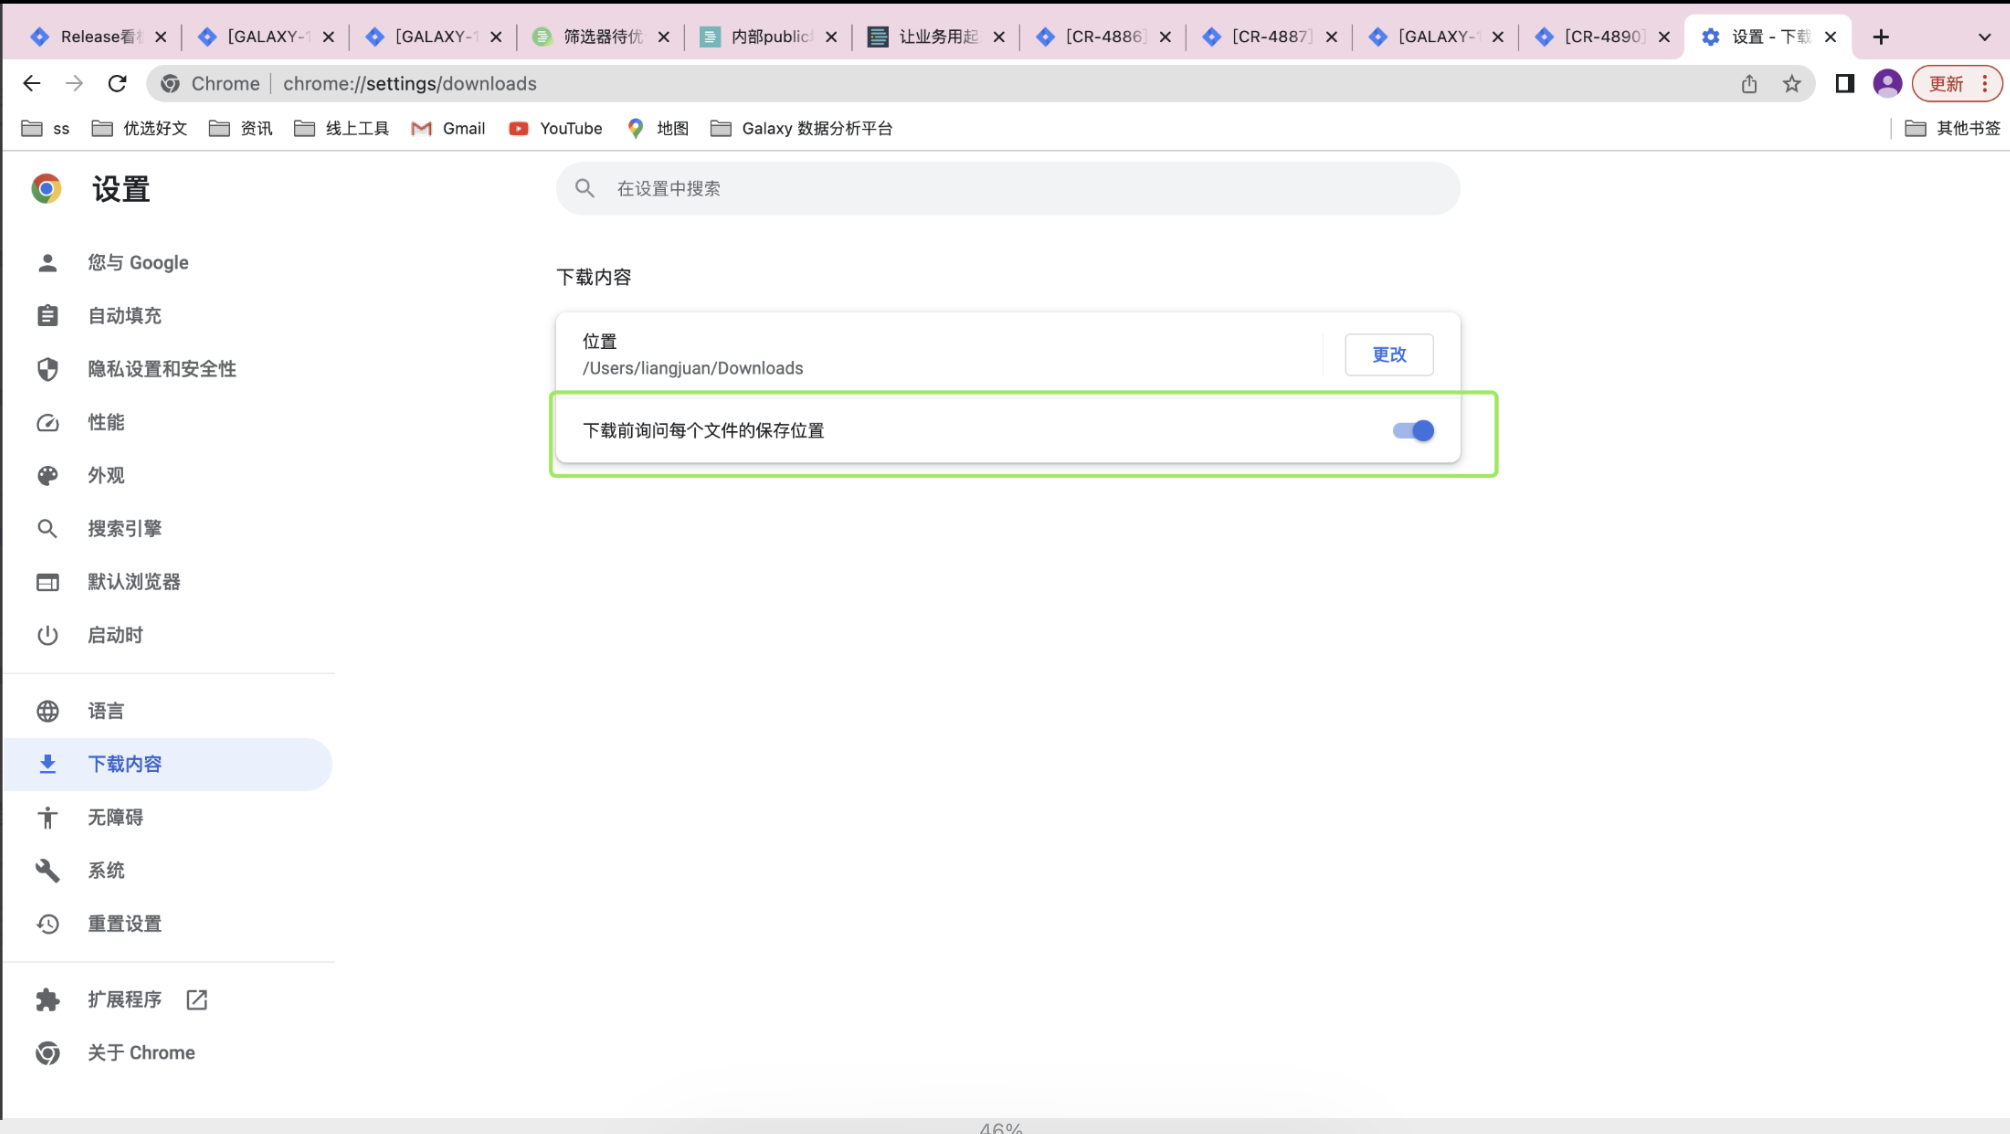This screenshot has height=1134, width=2010.
Task: Select the 下载内容 sidebar menu item
Action: pyautogui.click(x=125, y=763)
